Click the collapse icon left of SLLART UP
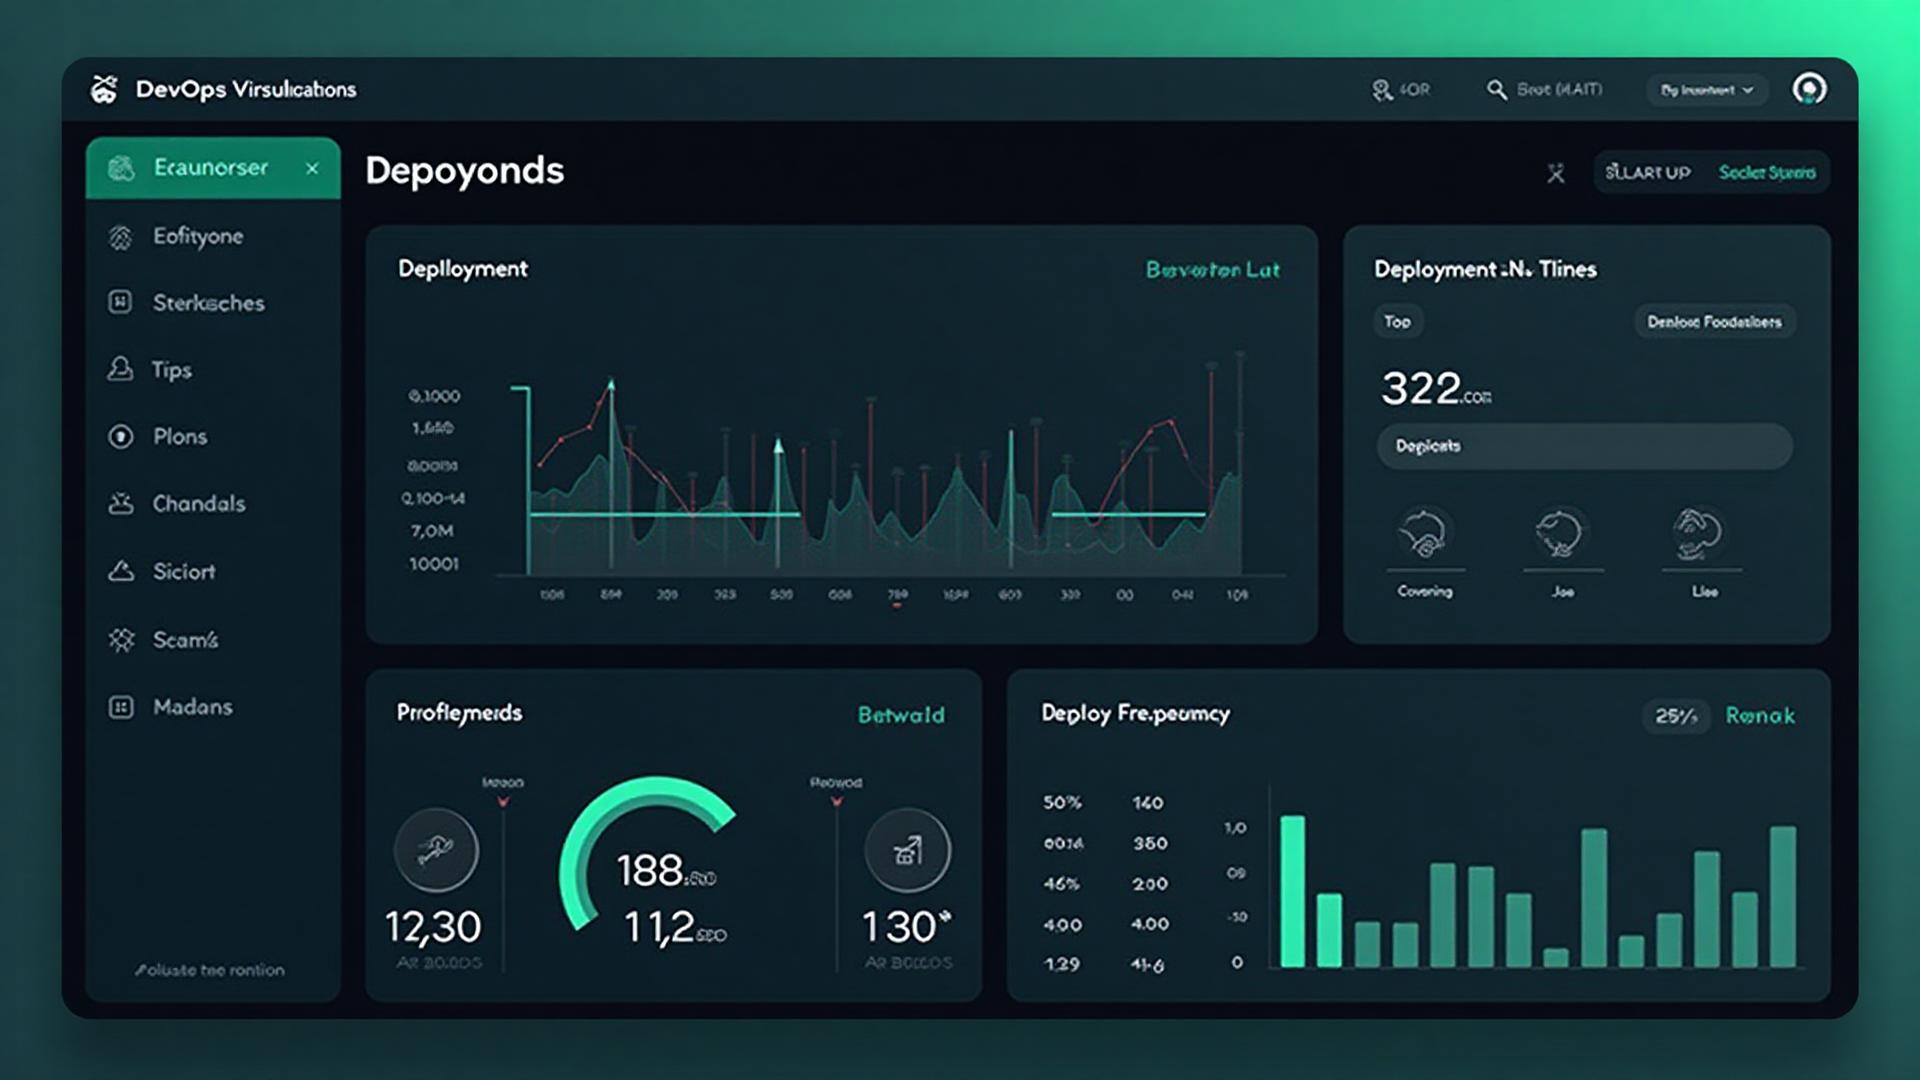 click(1555, 173)
